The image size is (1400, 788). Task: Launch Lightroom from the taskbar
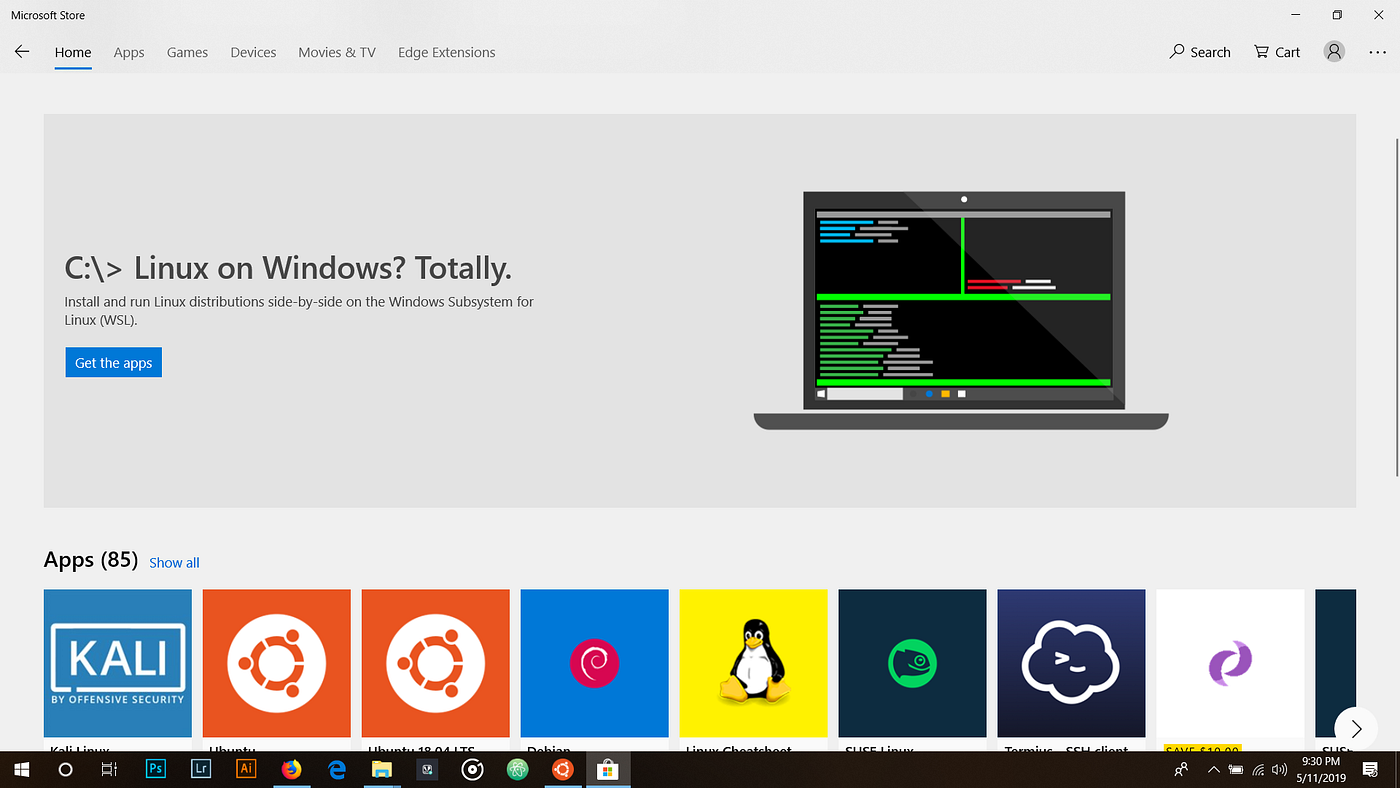pos(201,769)
